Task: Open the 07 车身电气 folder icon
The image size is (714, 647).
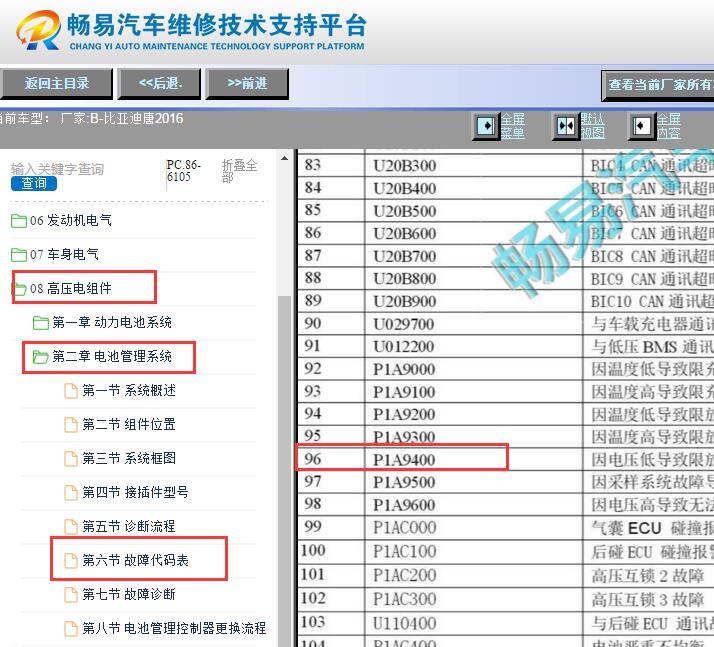Action: [19, 255]
